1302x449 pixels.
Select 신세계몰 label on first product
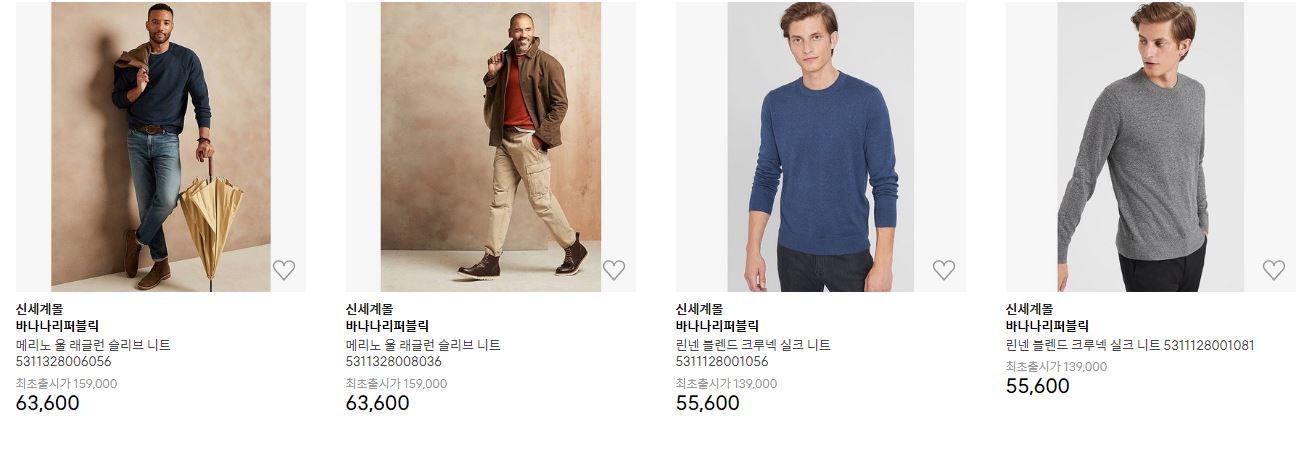[x=39, y=309]
